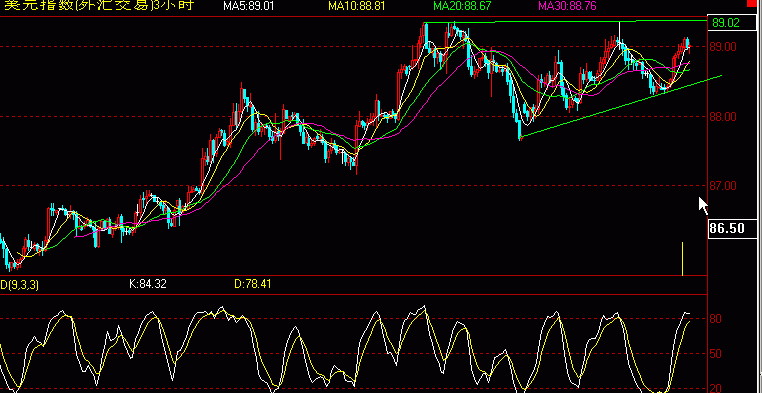Select the horizontal green resistance line

pos(565,21)
